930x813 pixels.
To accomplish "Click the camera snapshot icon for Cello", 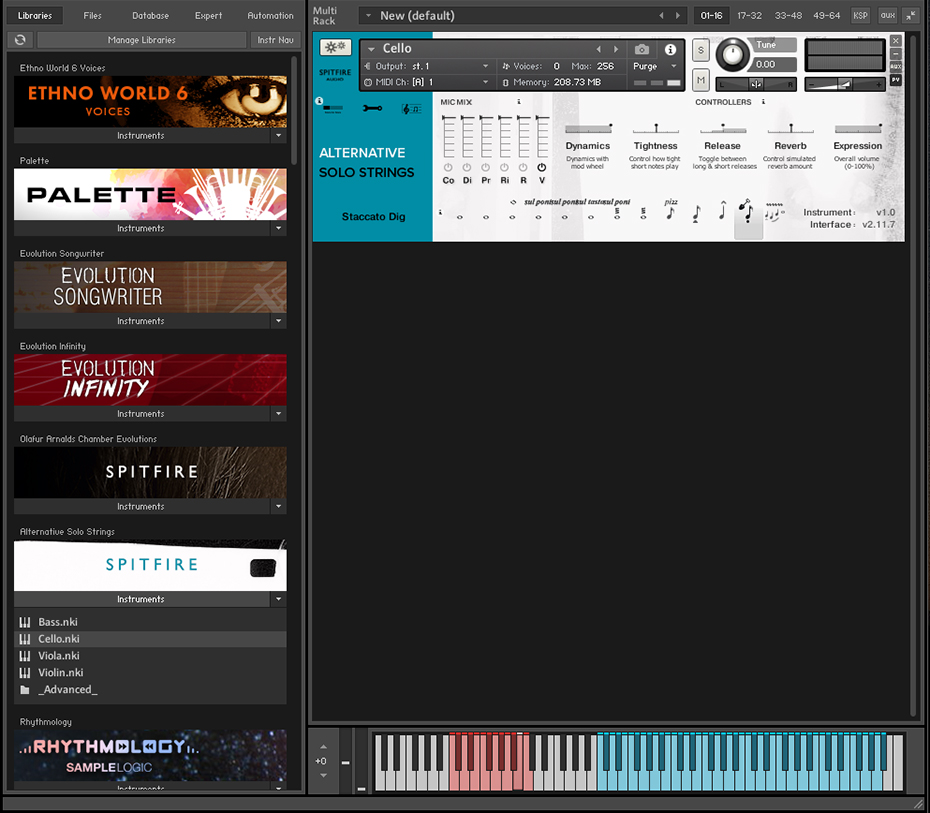I will click(x=641, y=49).
